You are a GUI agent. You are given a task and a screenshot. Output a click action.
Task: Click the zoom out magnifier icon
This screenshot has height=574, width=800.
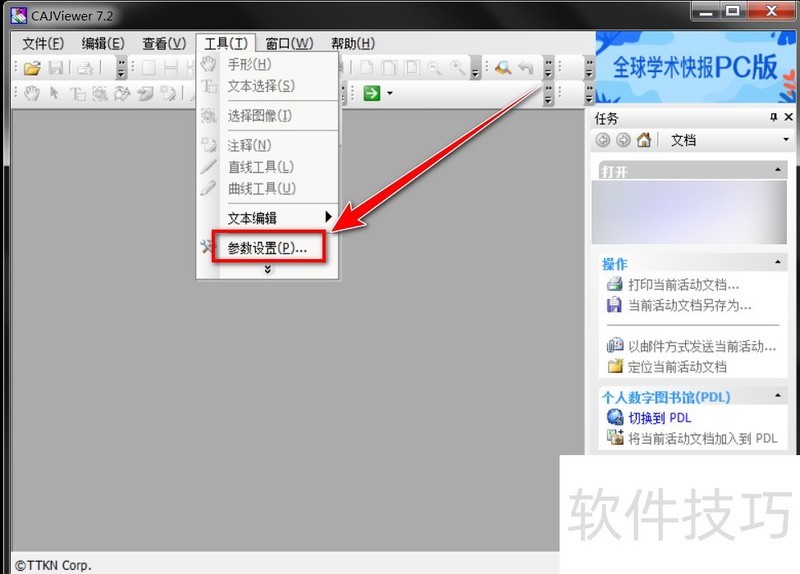click(x=434, y=68)
